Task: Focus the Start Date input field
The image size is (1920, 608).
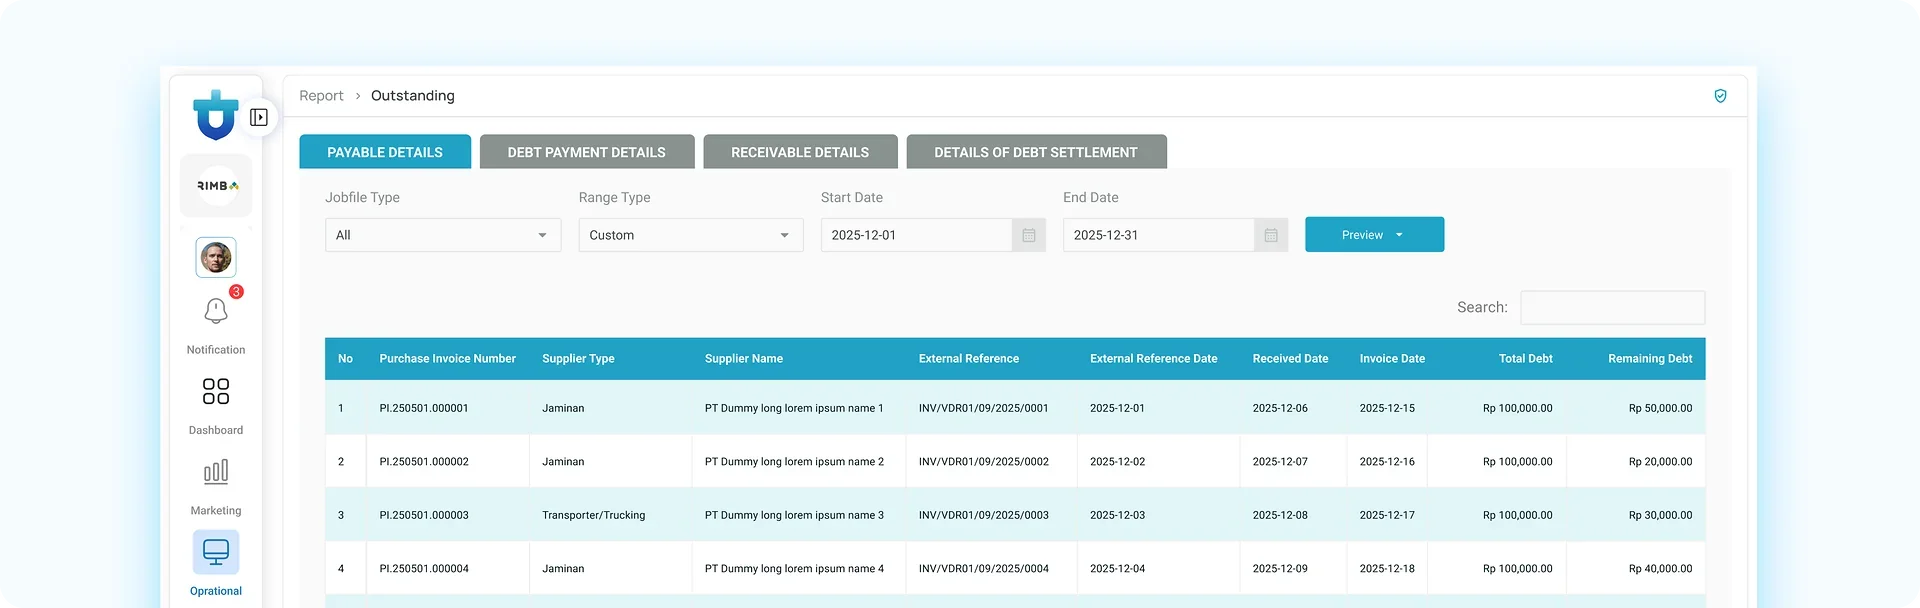Action: pyautogui.click(x=917, y=235)
